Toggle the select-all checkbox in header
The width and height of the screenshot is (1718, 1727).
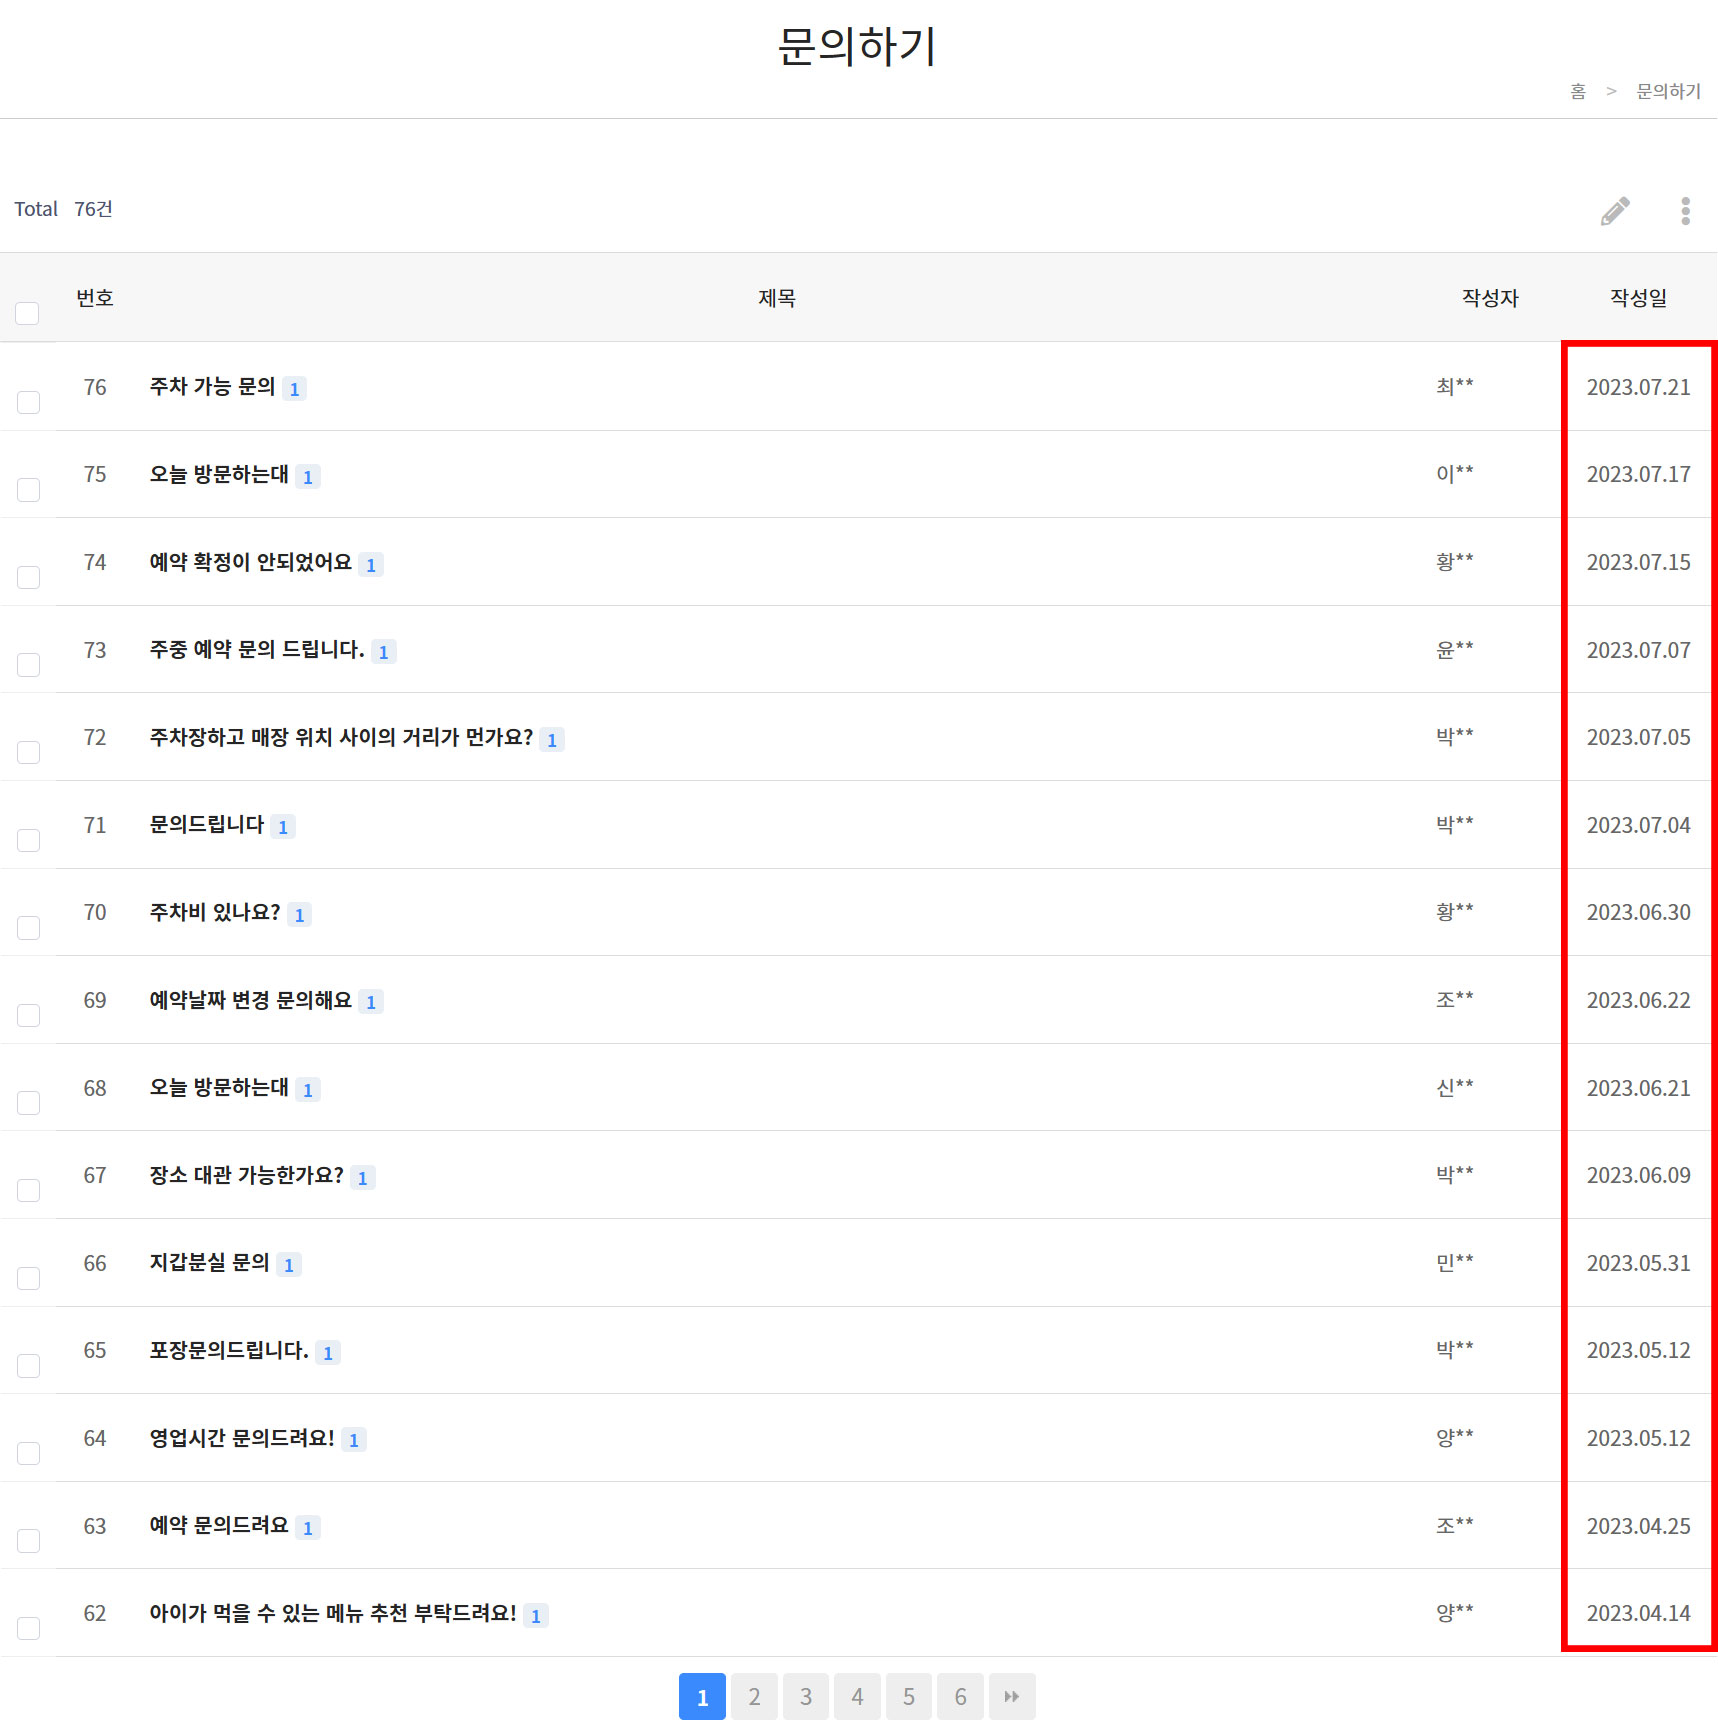click(x=28, y=313)
